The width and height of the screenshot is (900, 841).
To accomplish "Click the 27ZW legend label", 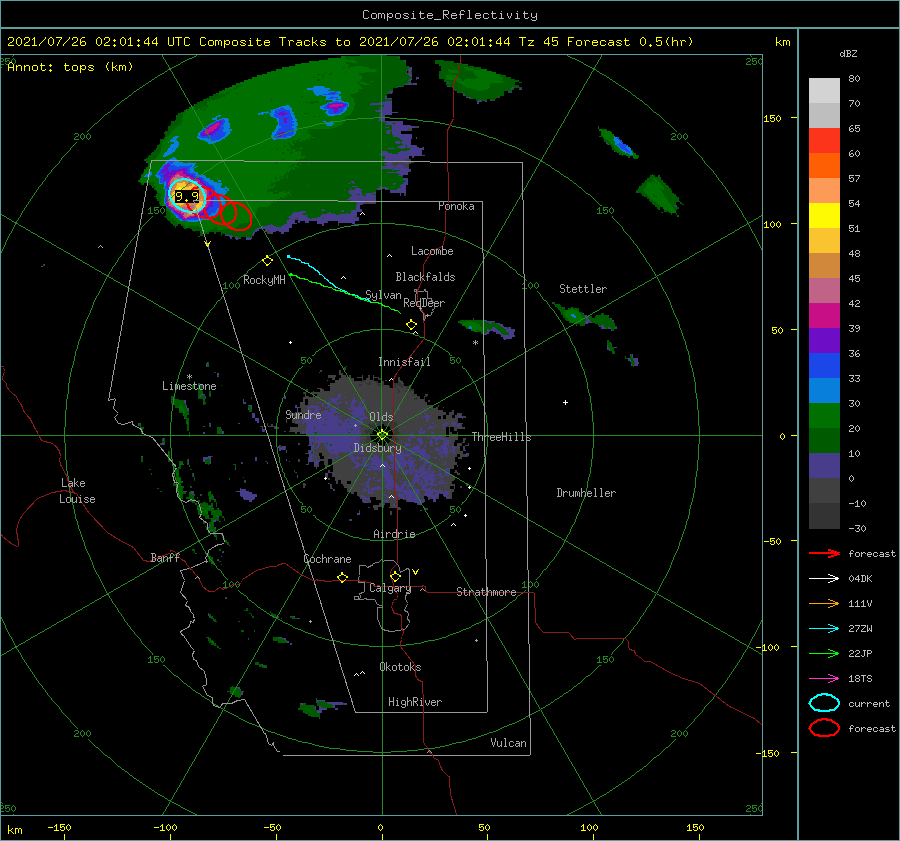I will point(860,629).
